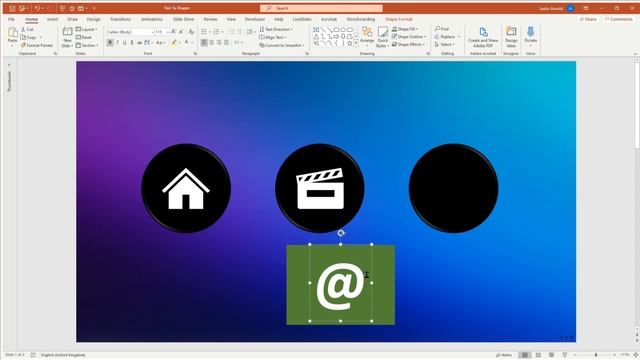Click the Share button
The image size is (640, 360).
(x=588, y=19)
